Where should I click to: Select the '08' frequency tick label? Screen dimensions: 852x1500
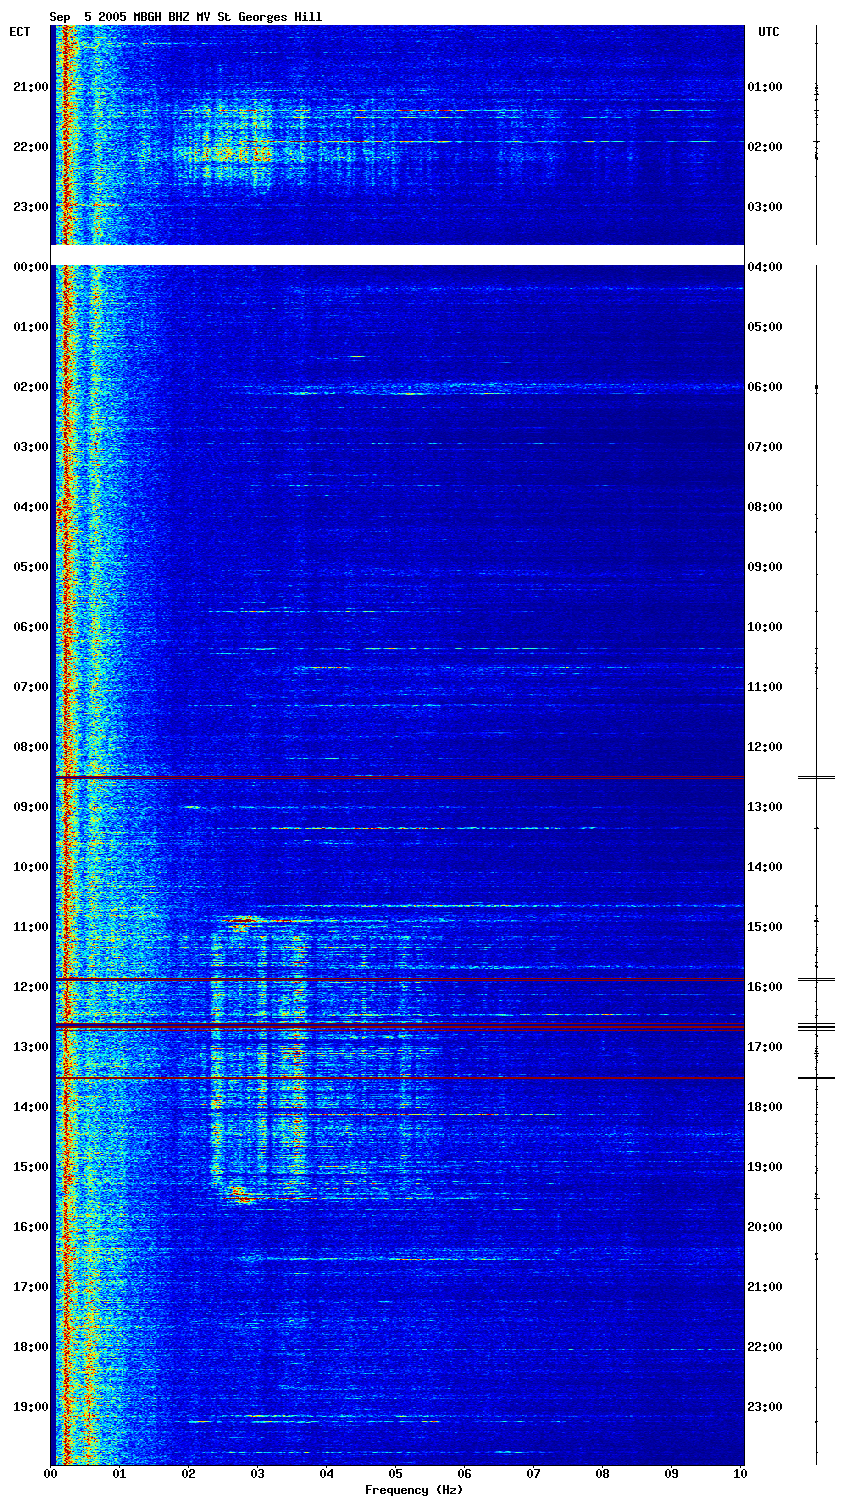(603, 1474)
